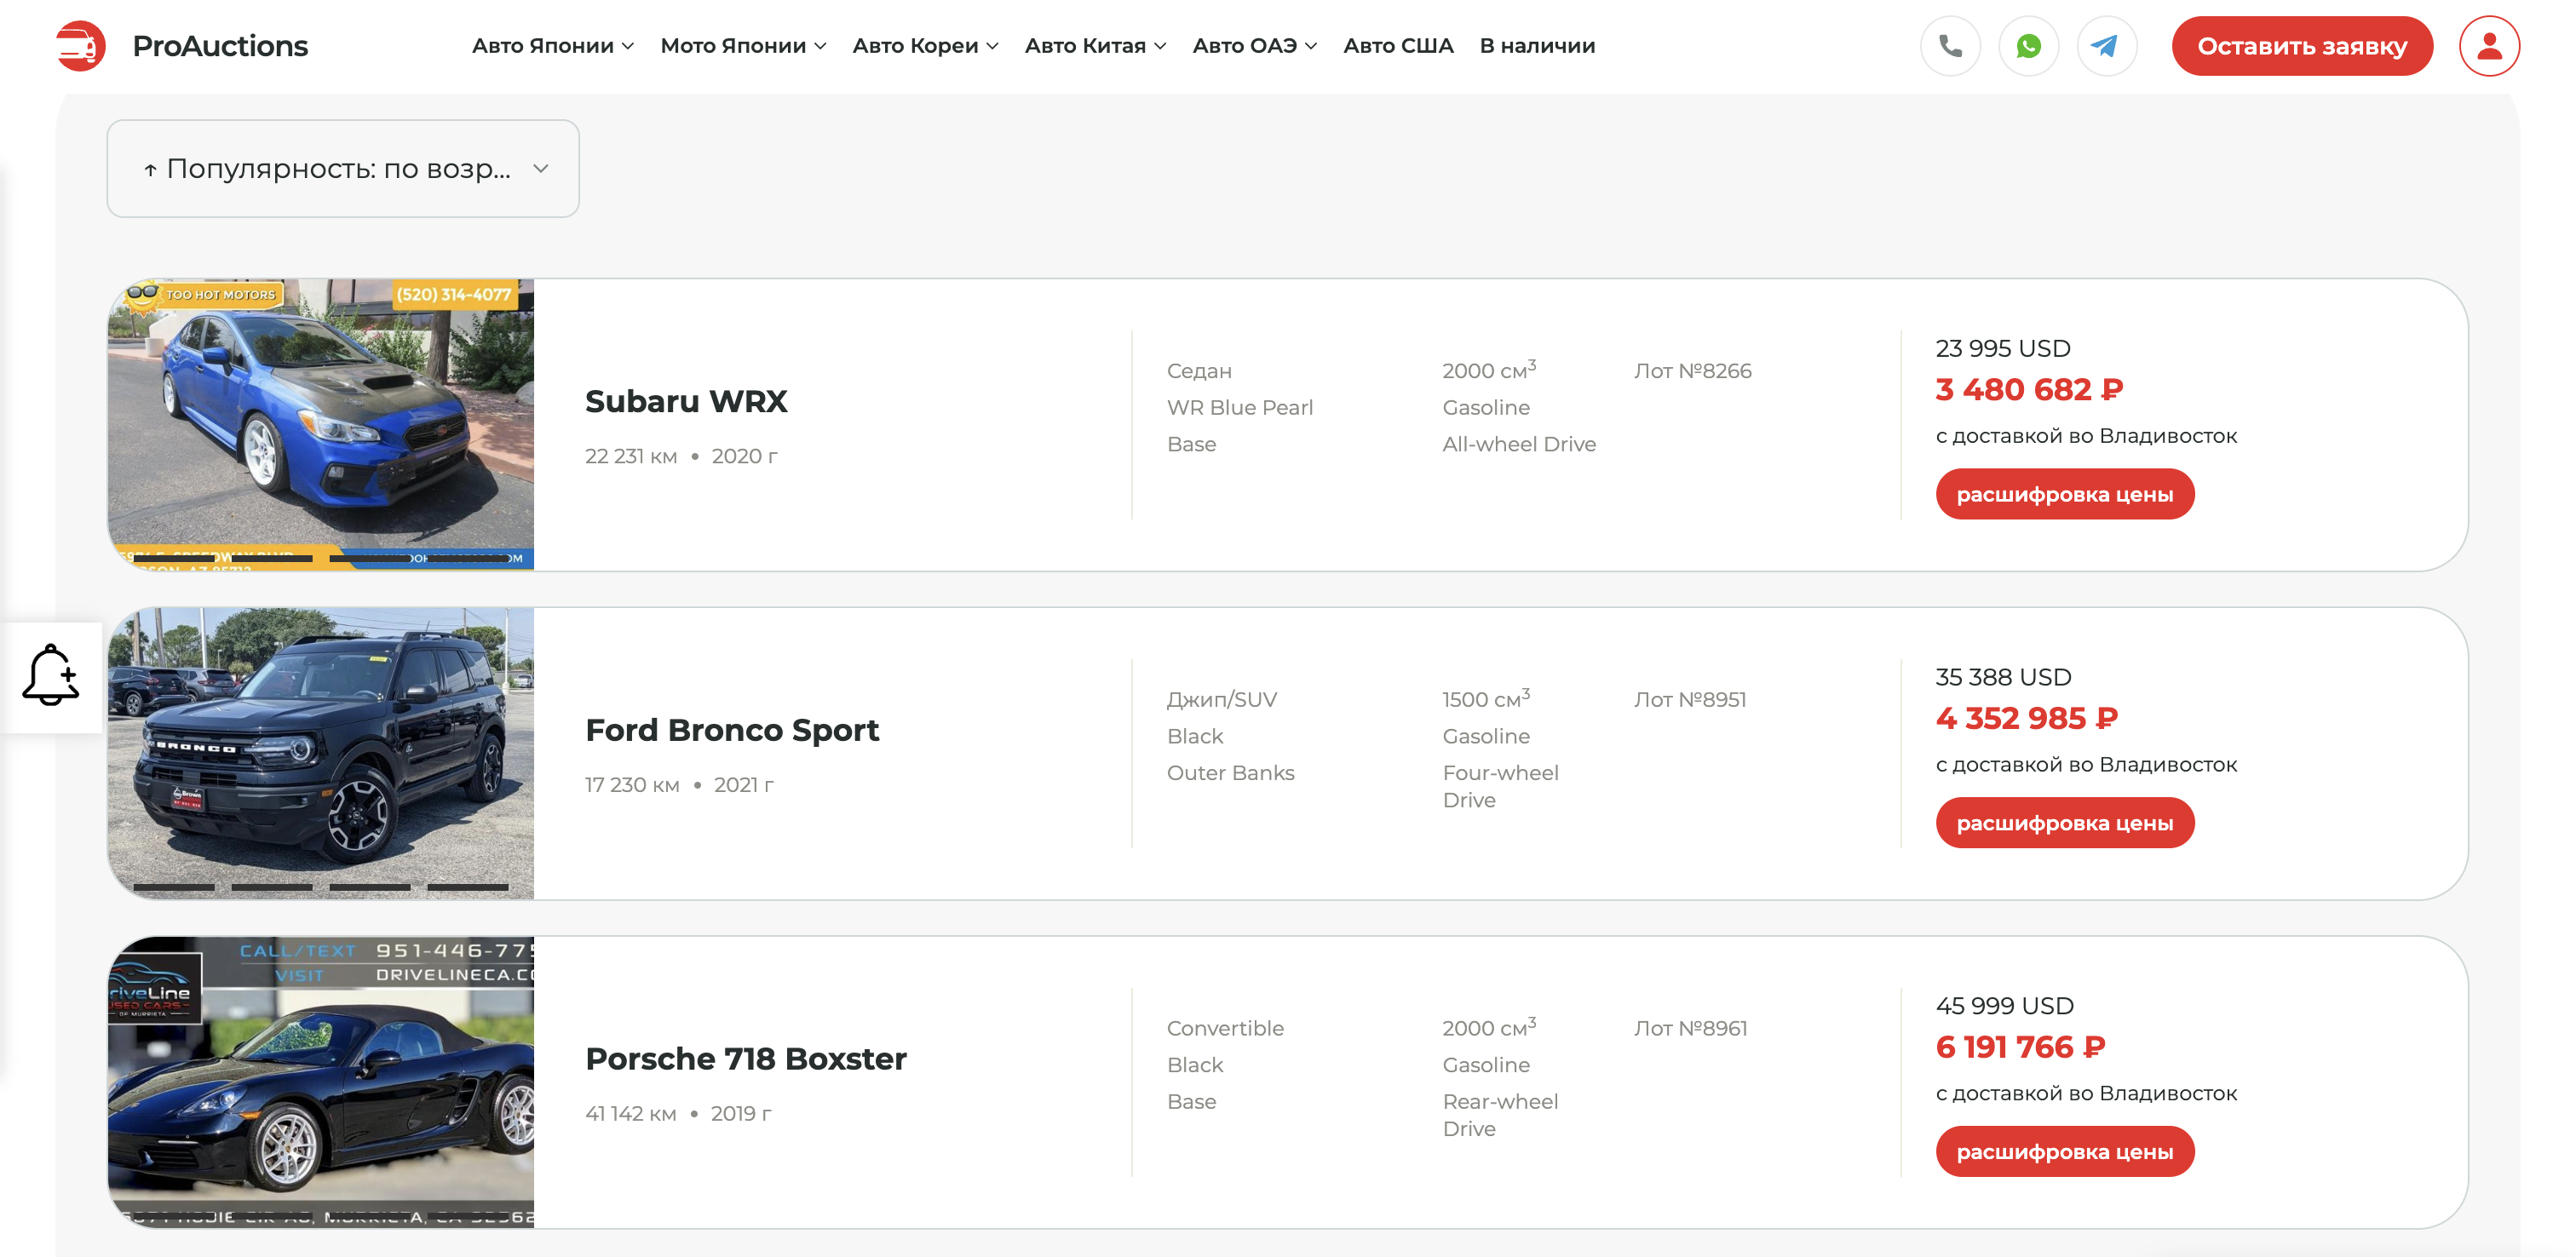Open Авто США page
2576x1257 pixels.
point(1398,46)
